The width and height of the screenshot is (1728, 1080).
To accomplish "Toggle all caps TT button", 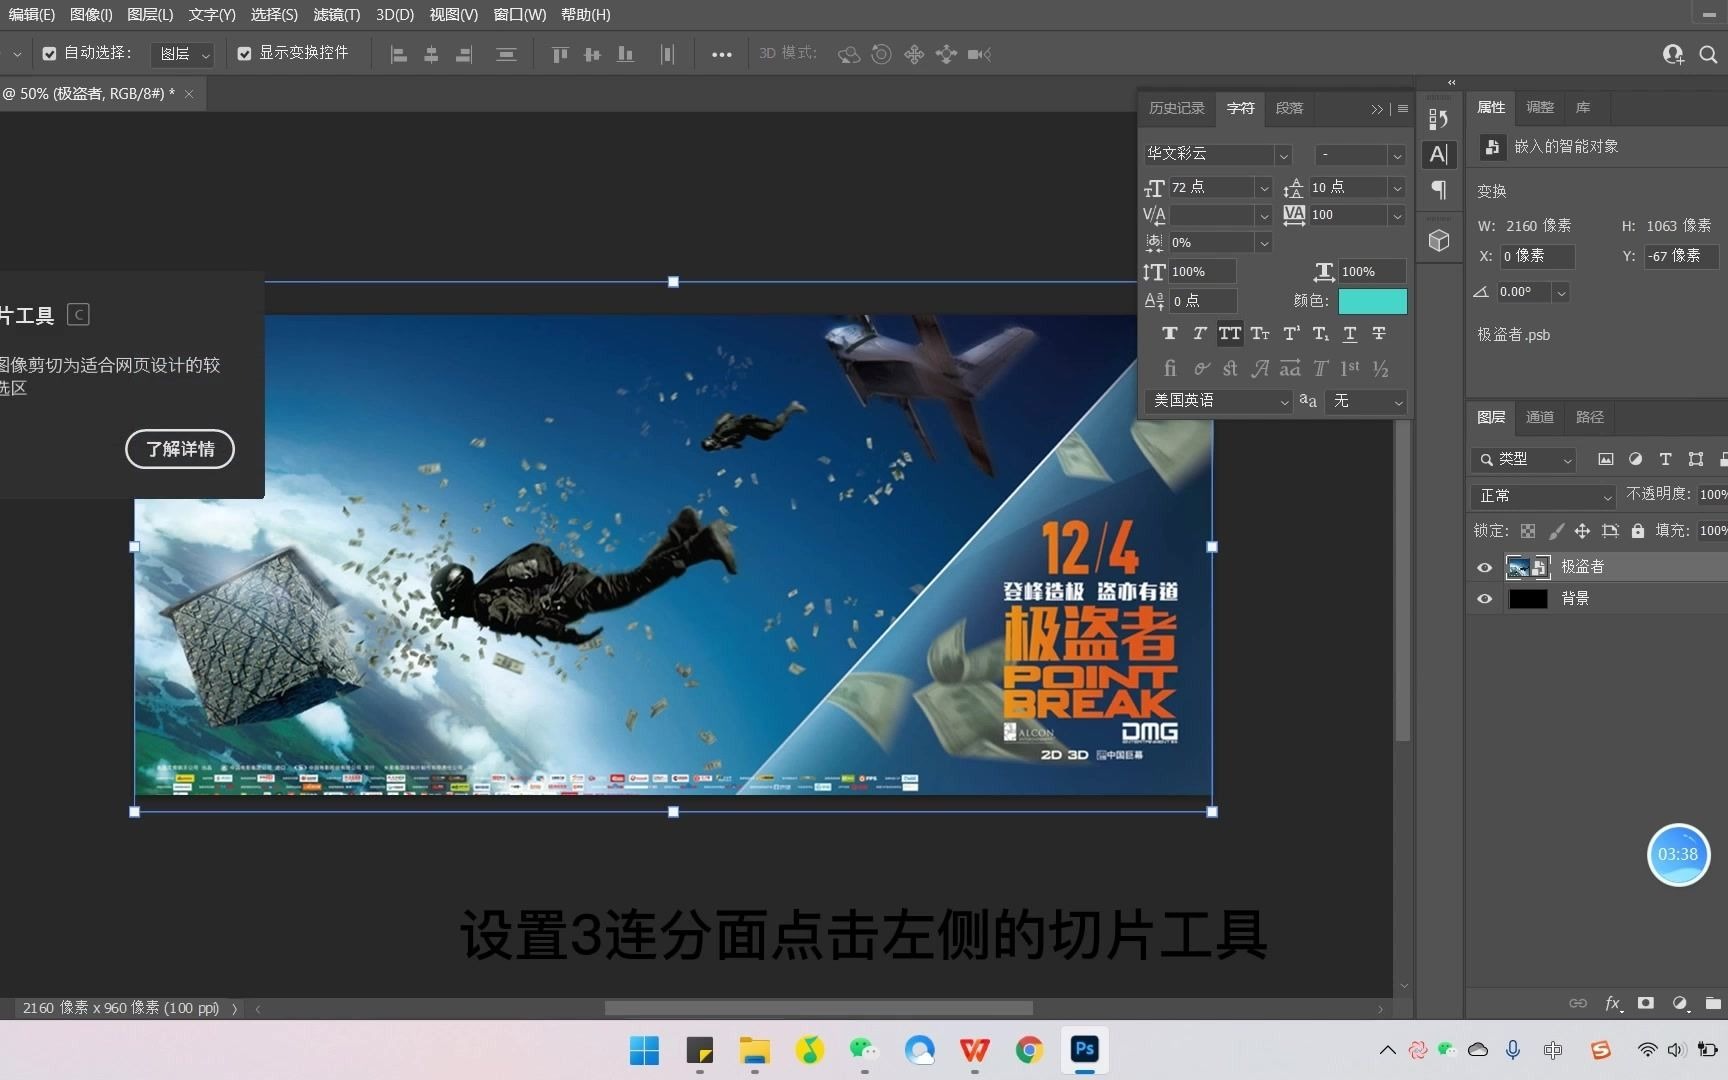I will click(x=1230, y=334).
